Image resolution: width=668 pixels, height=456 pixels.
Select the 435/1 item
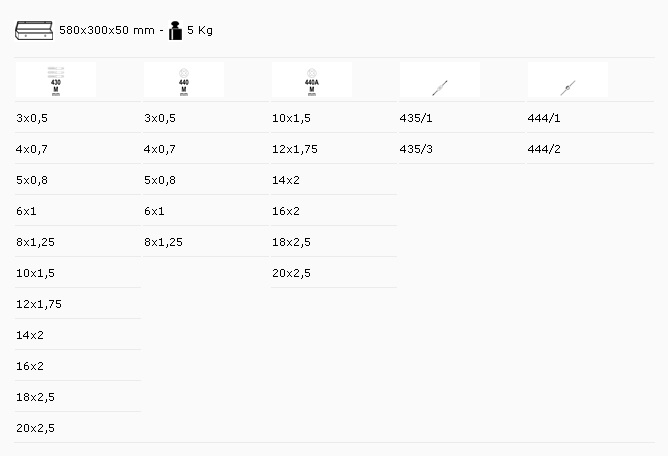coord(416,118)
